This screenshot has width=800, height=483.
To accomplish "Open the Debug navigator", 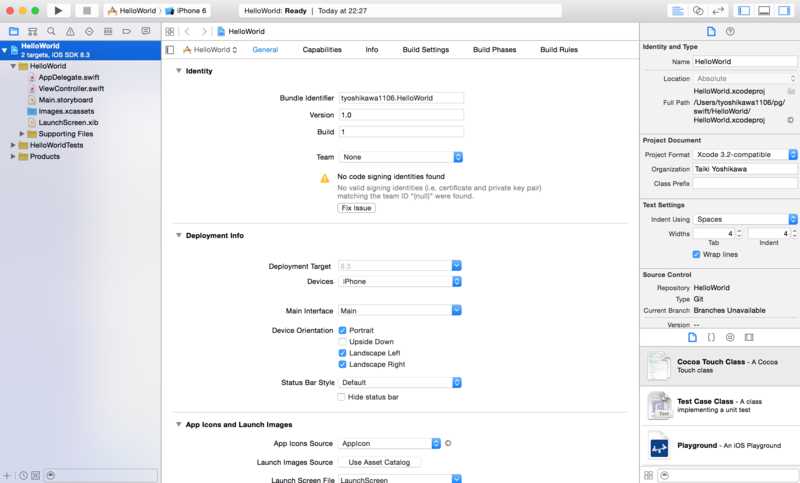I will tap(108, 32).
